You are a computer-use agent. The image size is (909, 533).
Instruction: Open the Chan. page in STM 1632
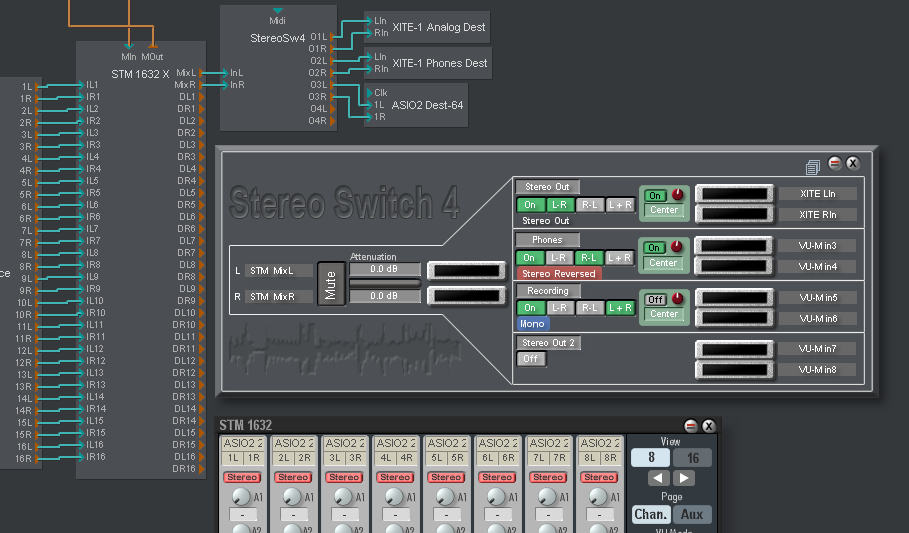click(x=651, y=514)
